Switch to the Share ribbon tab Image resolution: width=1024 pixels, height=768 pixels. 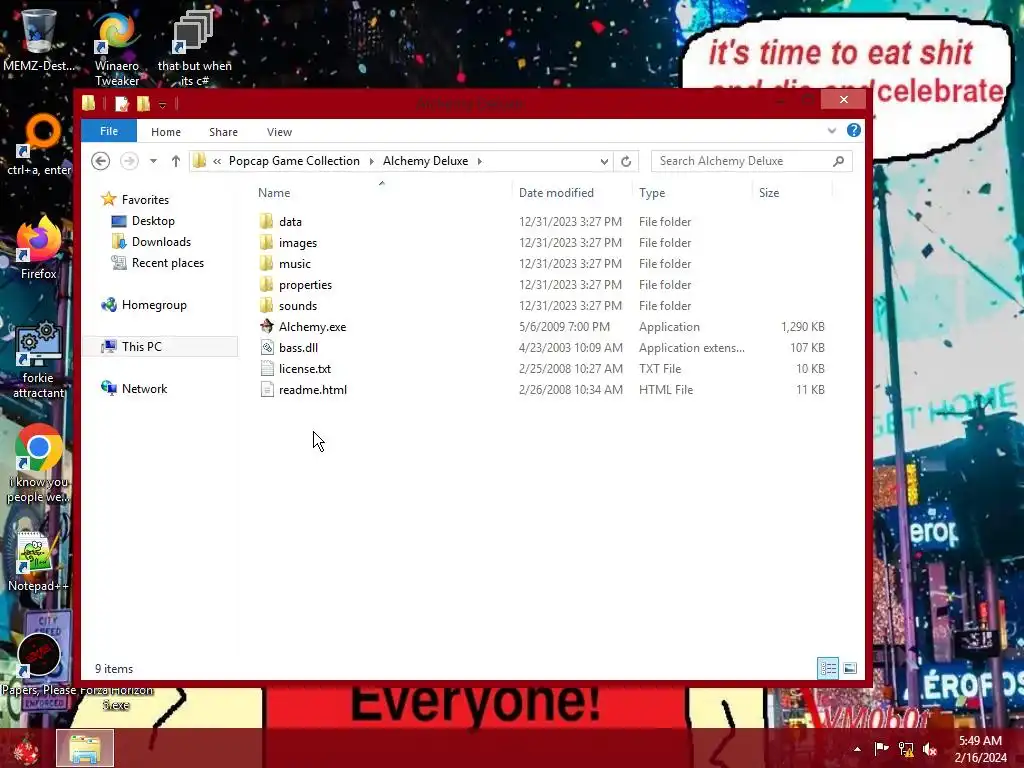[x=223, y=132]
